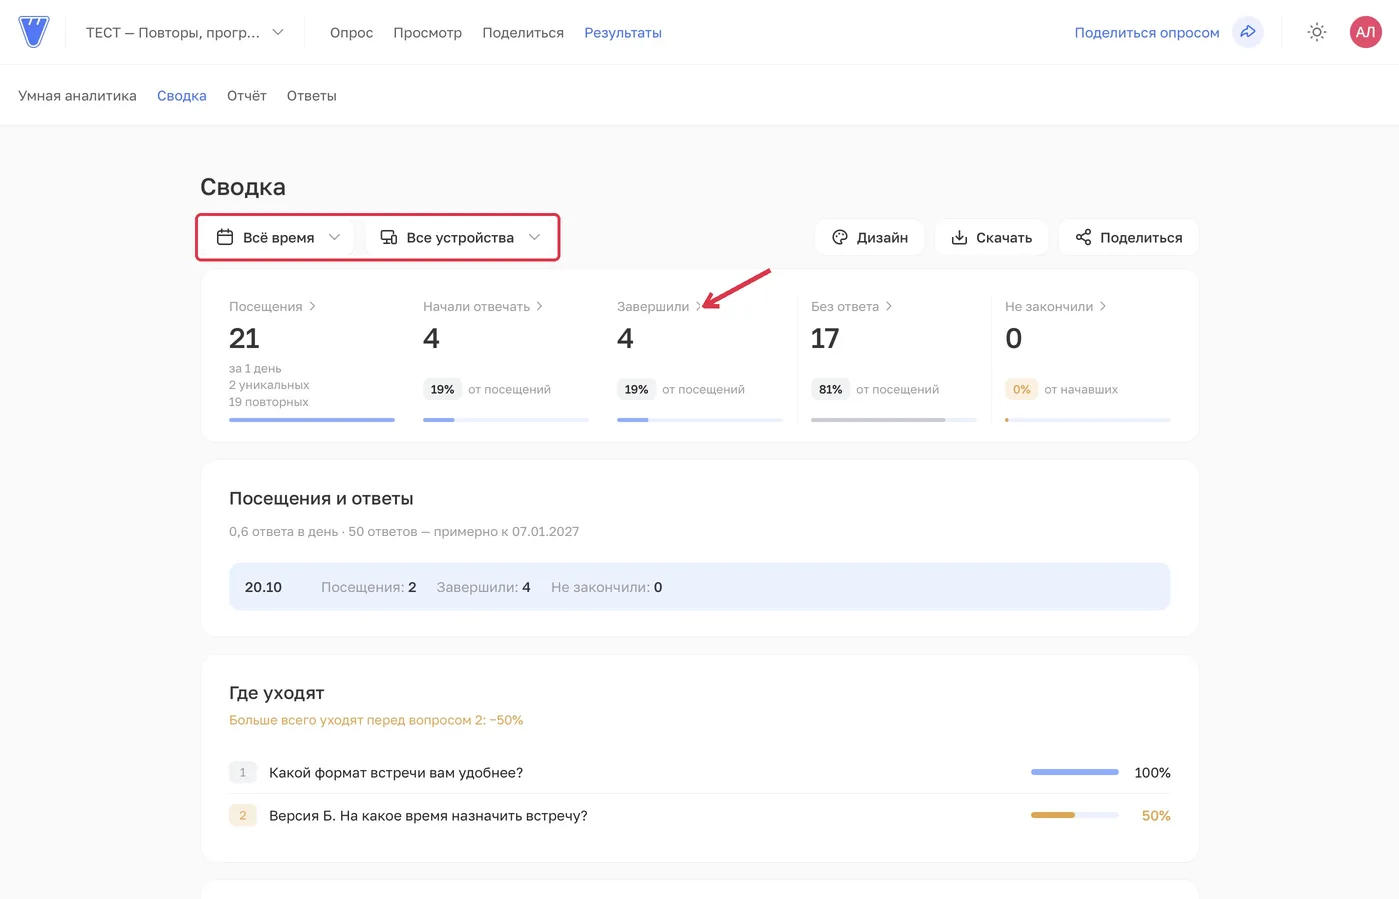Open Завершили details chevron

(x=698, y=306)
